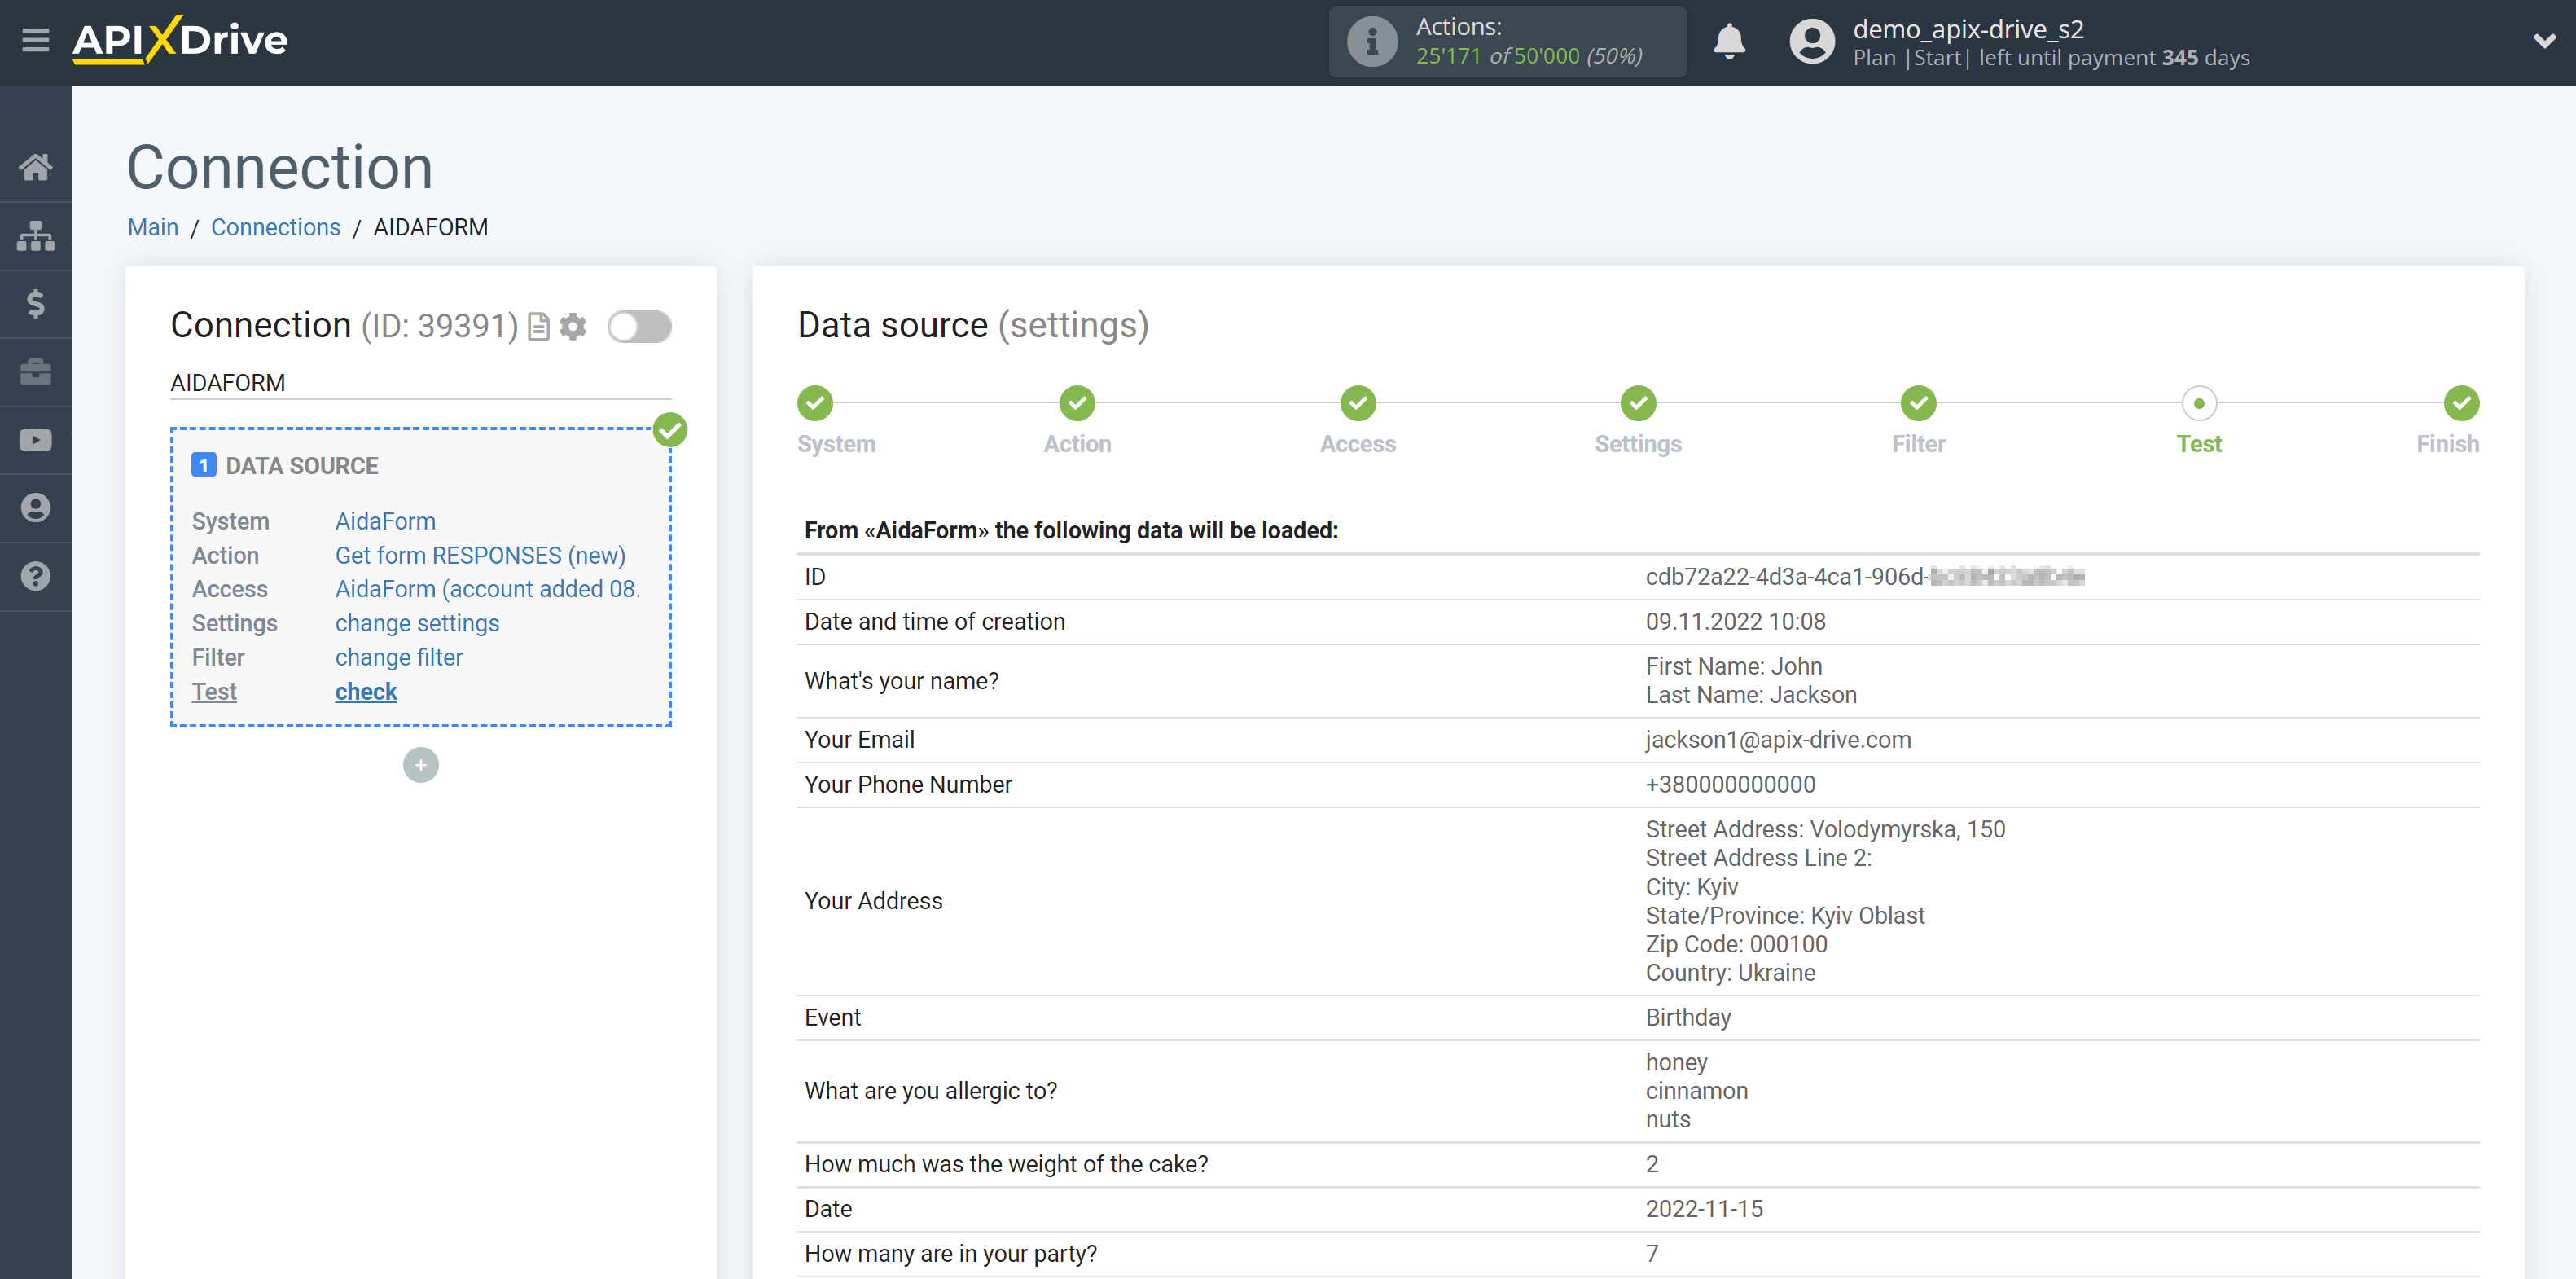This screenshot has height=1279, width=2576.
Task: Open the help question-mark sidebar icon
Action: pos(35,576)
